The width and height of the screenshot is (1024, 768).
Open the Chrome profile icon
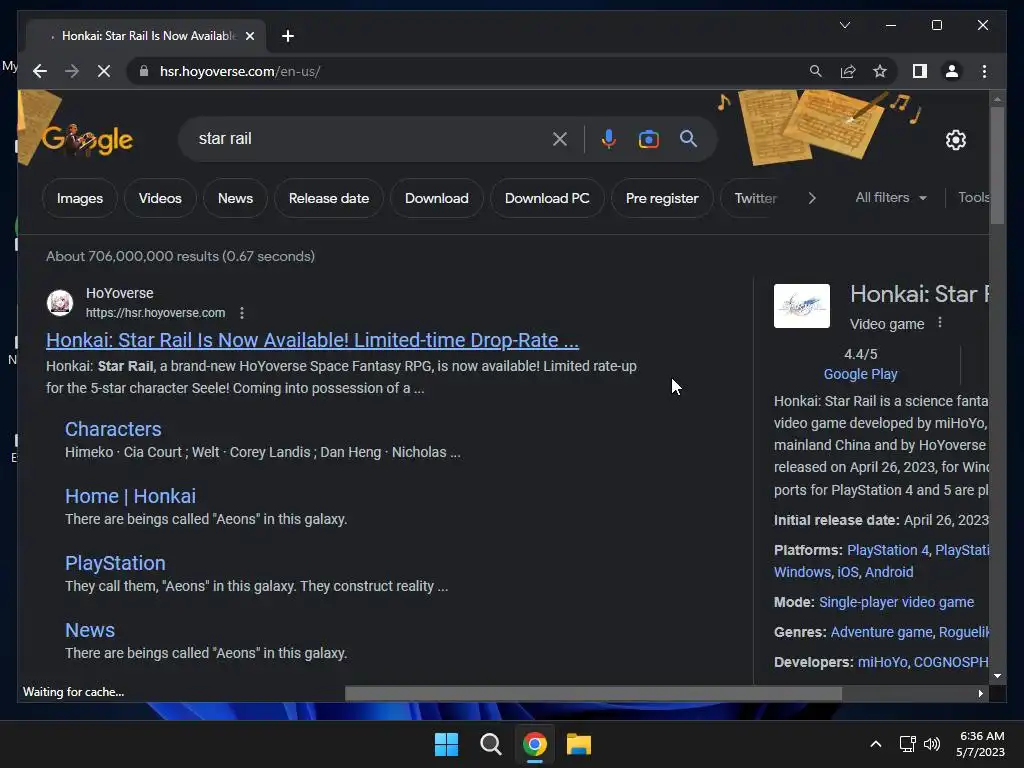click(952, 71)
